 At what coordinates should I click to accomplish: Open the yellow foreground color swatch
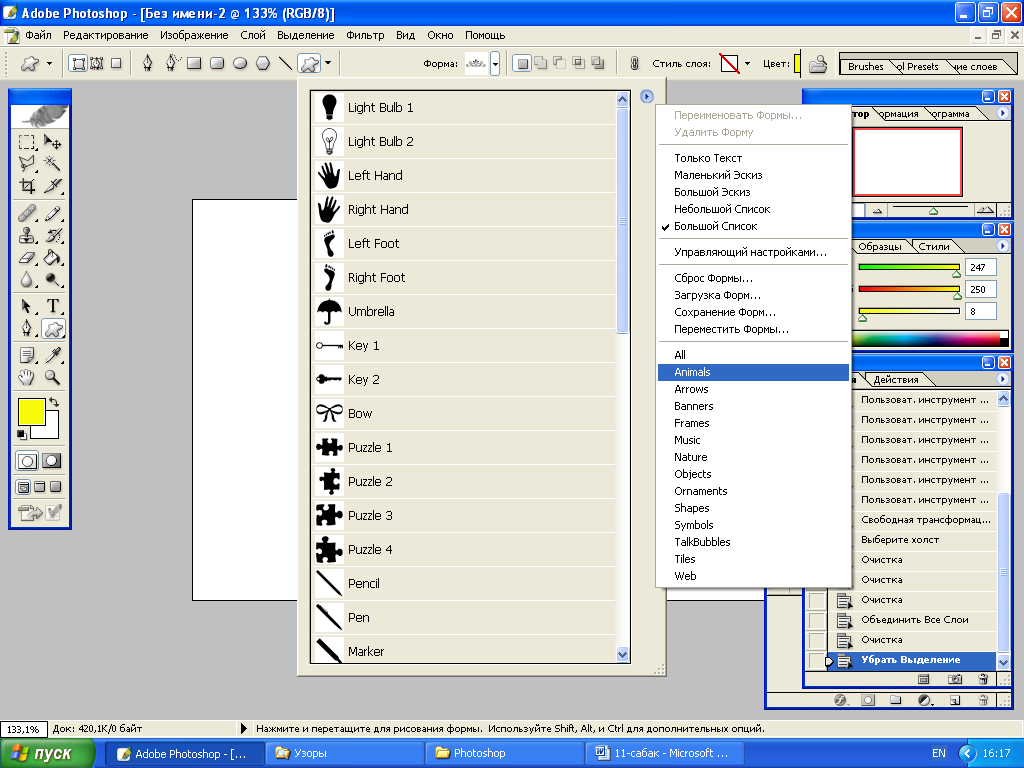31,411
